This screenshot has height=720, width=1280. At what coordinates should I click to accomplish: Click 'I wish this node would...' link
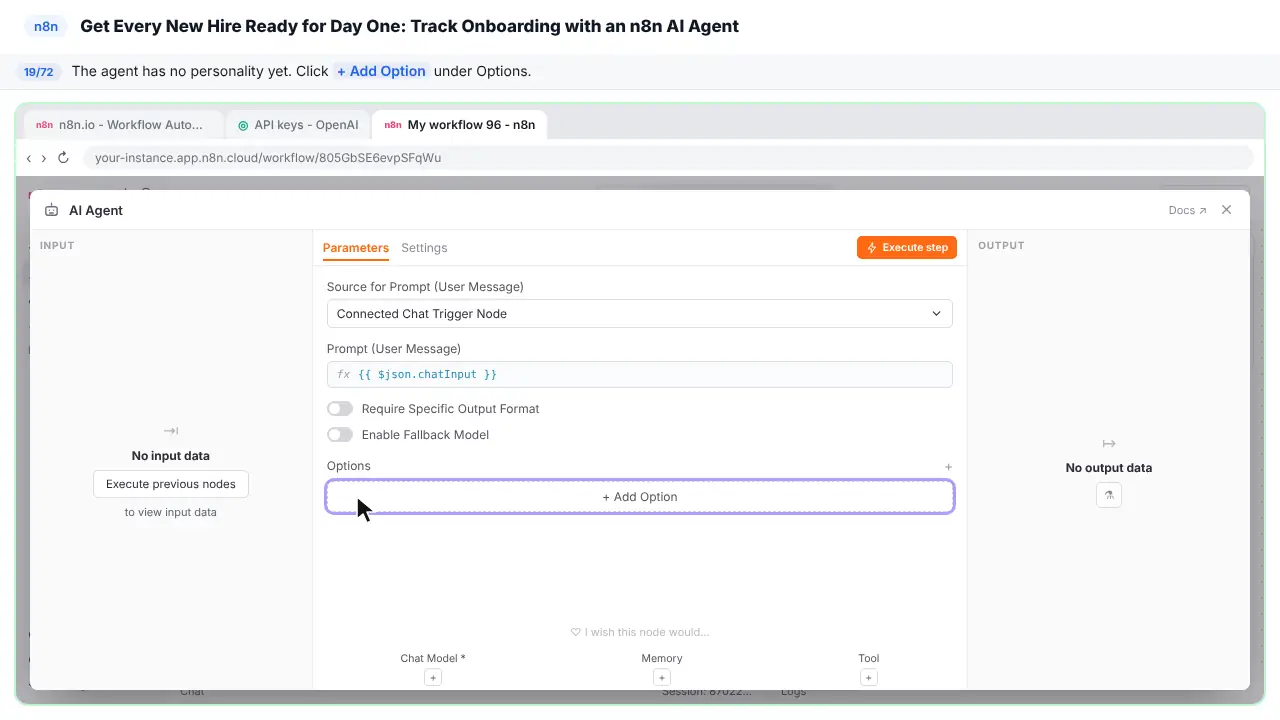tap(640, 632)
